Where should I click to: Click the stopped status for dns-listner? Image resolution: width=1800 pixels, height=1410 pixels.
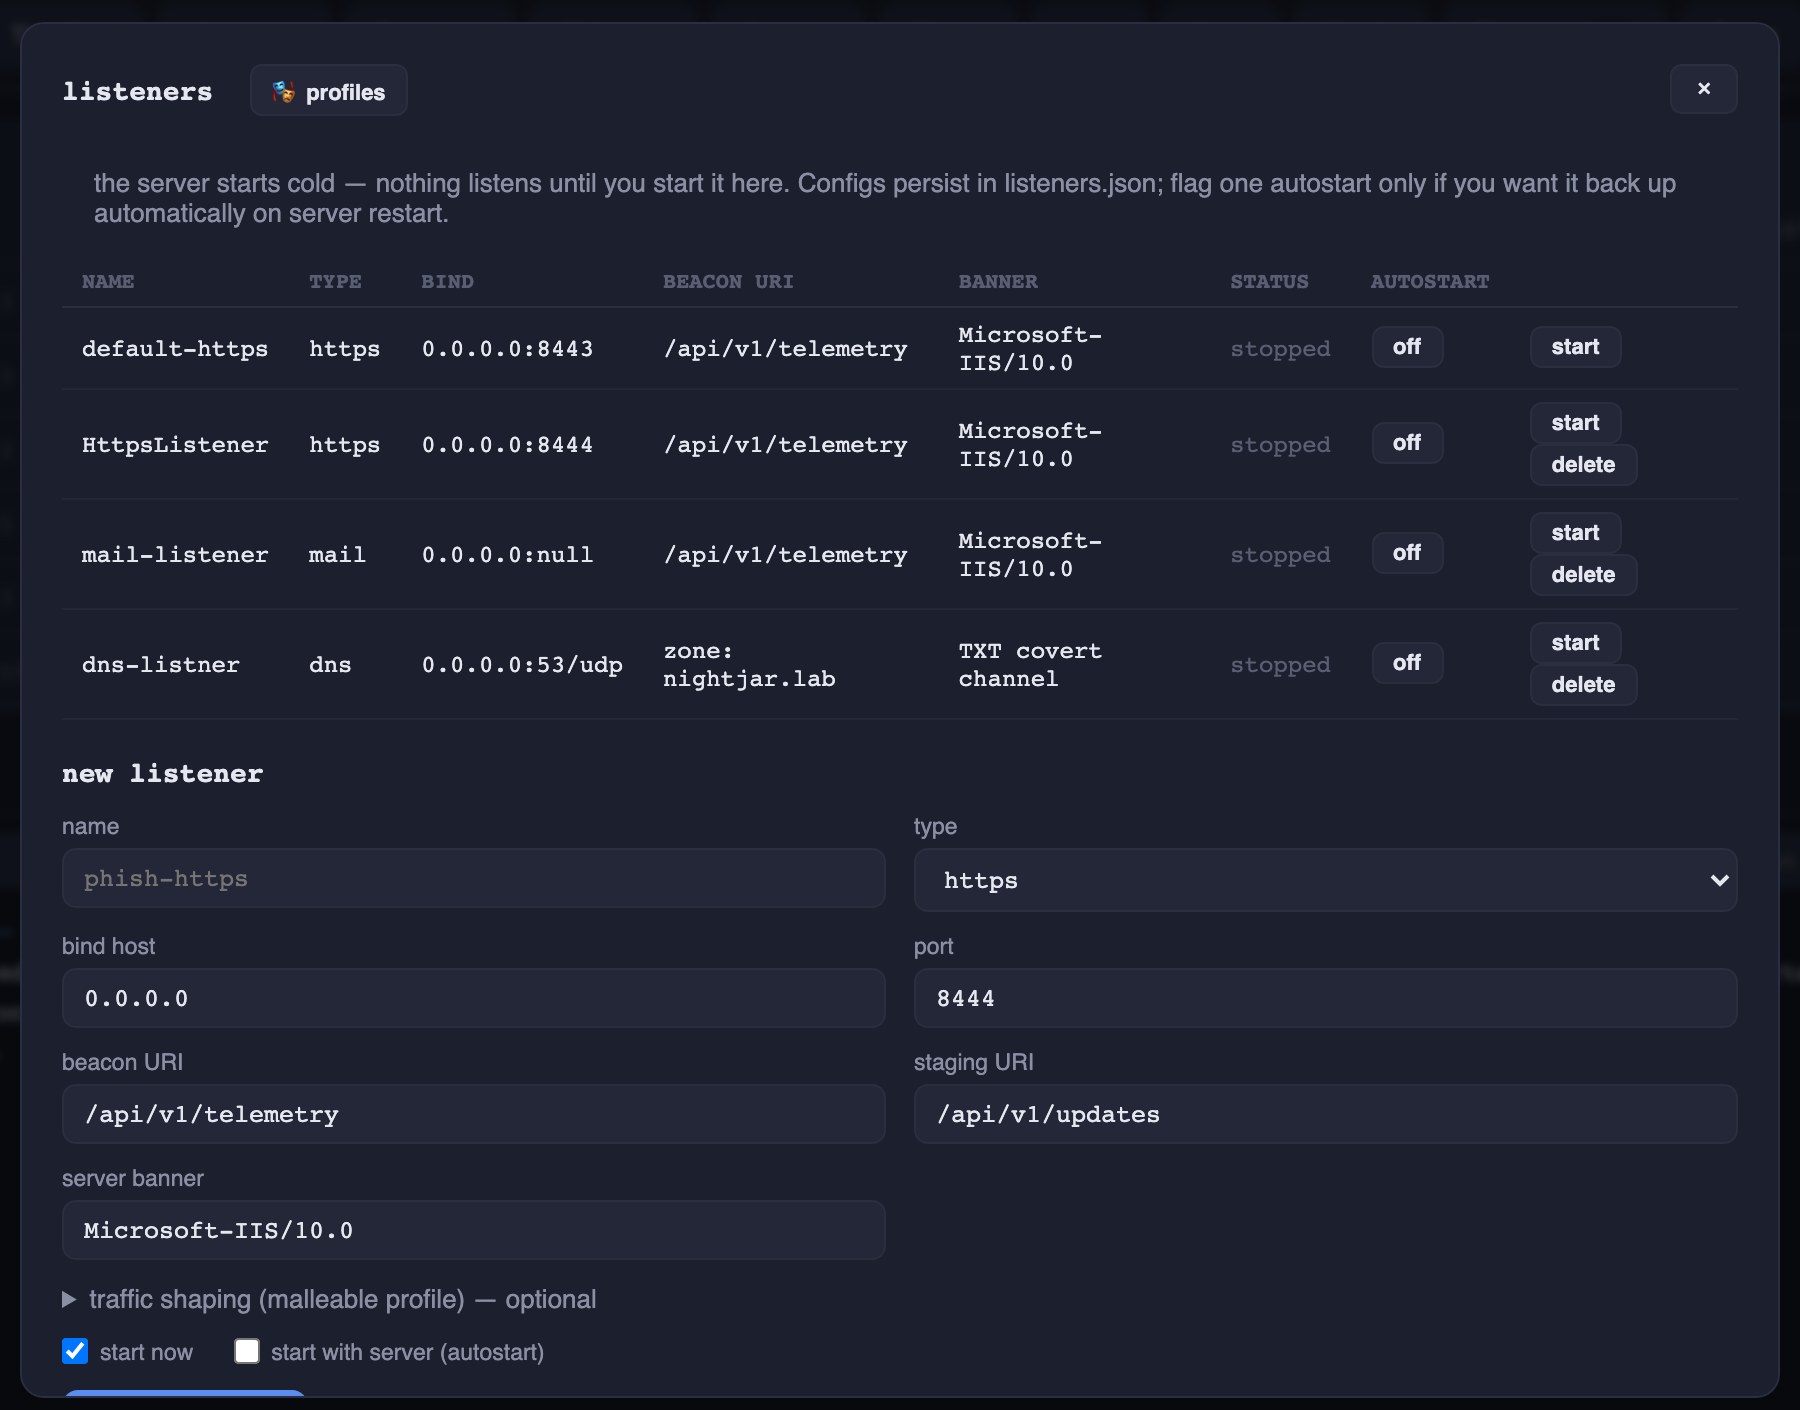[1280, 665]
